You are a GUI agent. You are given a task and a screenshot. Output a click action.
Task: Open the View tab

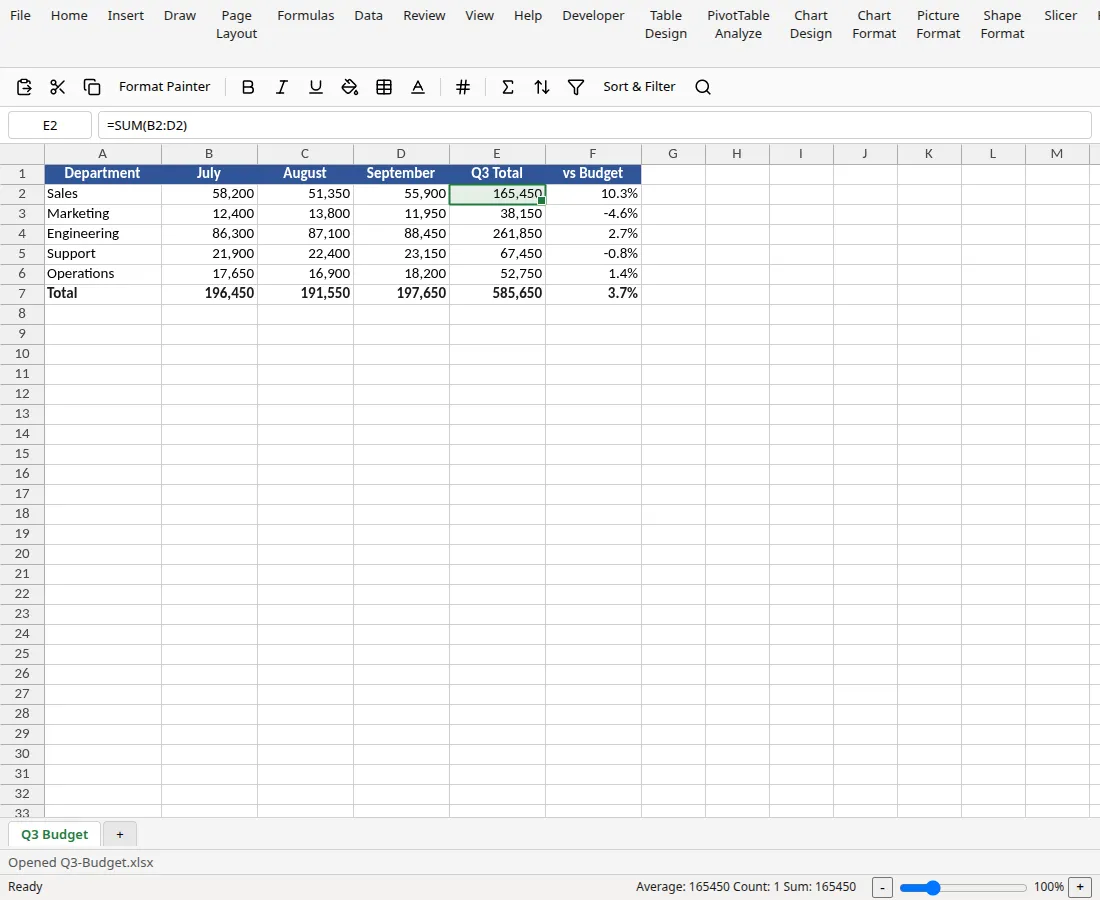pyautogui.click(x=479, y=15)
